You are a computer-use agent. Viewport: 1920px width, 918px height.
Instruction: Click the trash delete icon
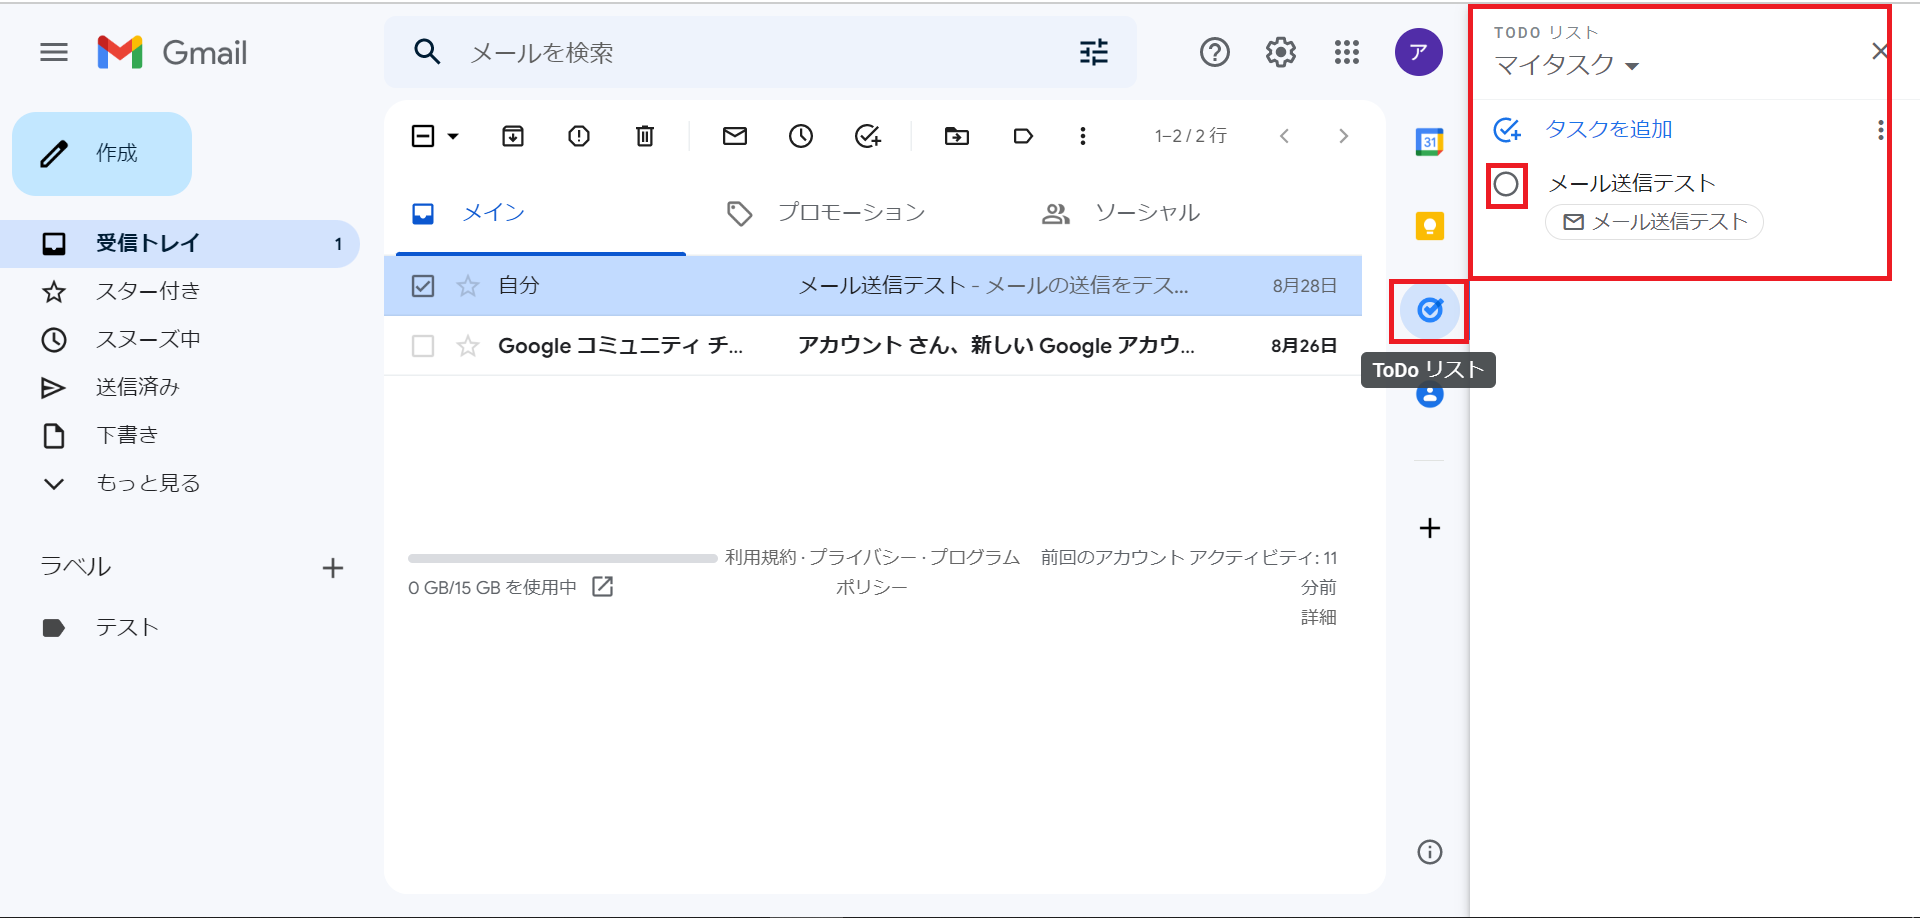coord(645,136)
